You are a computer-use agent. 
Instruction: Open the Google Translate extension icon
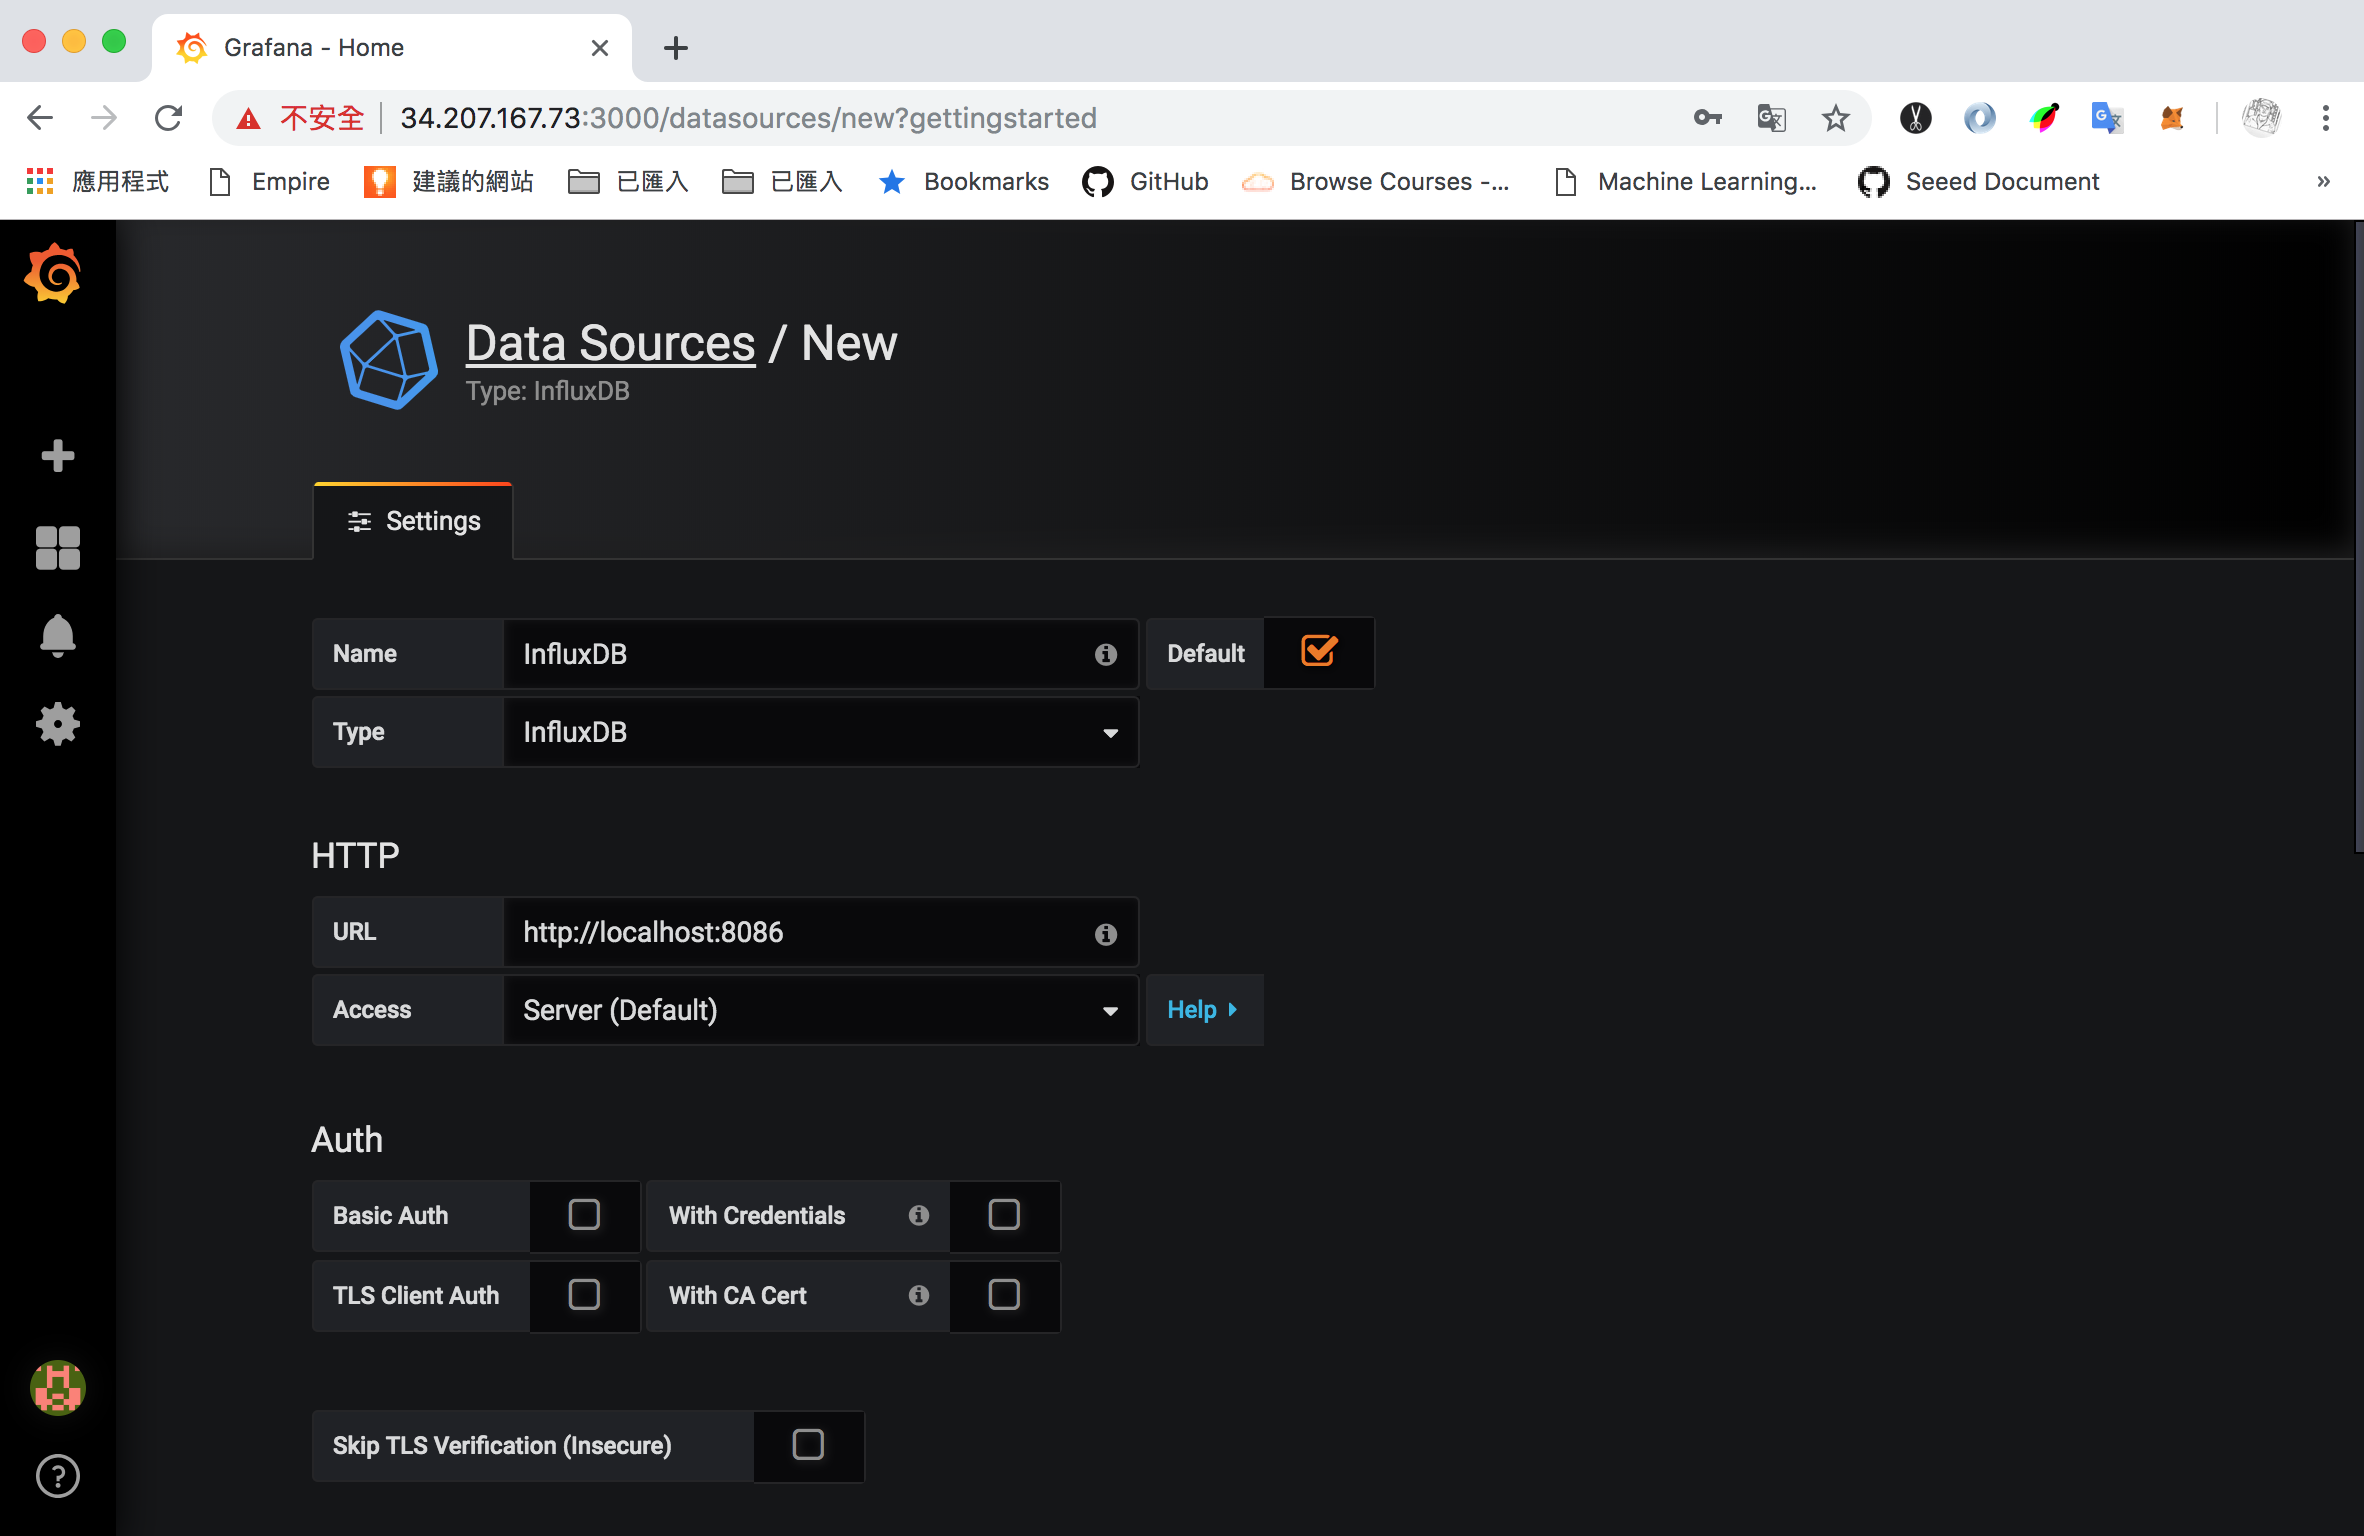click(x=2108, y=118)
